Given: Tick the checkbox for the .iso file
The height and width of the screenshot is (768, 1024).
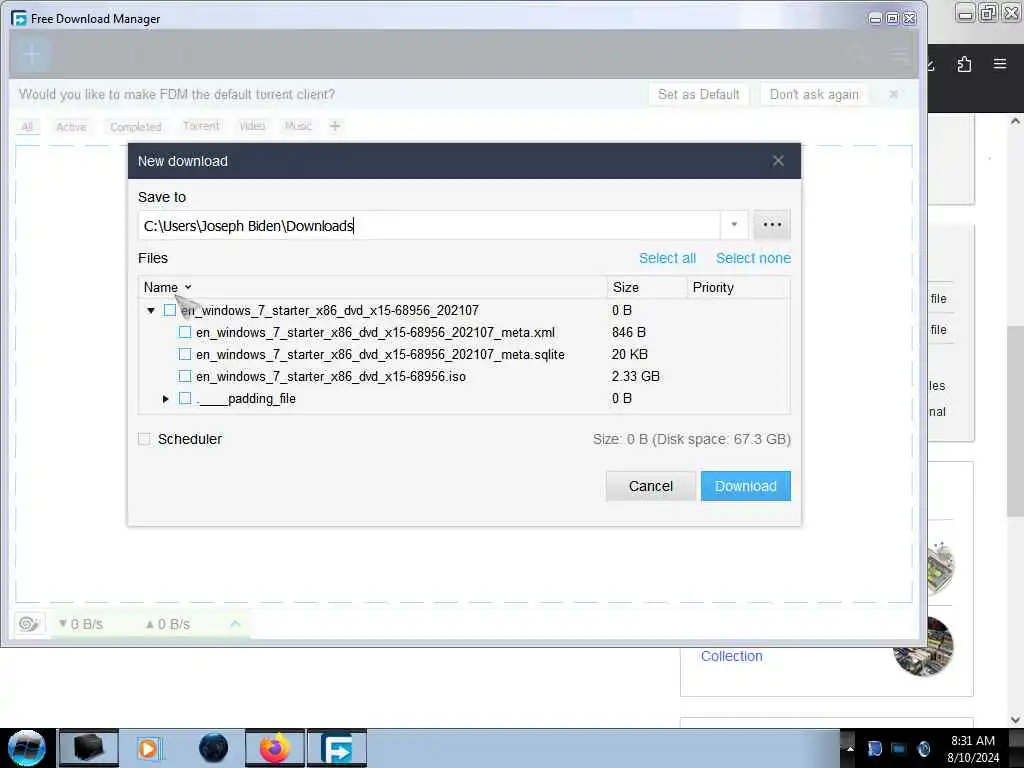Looking at the screenshot, I should point(185,376).
